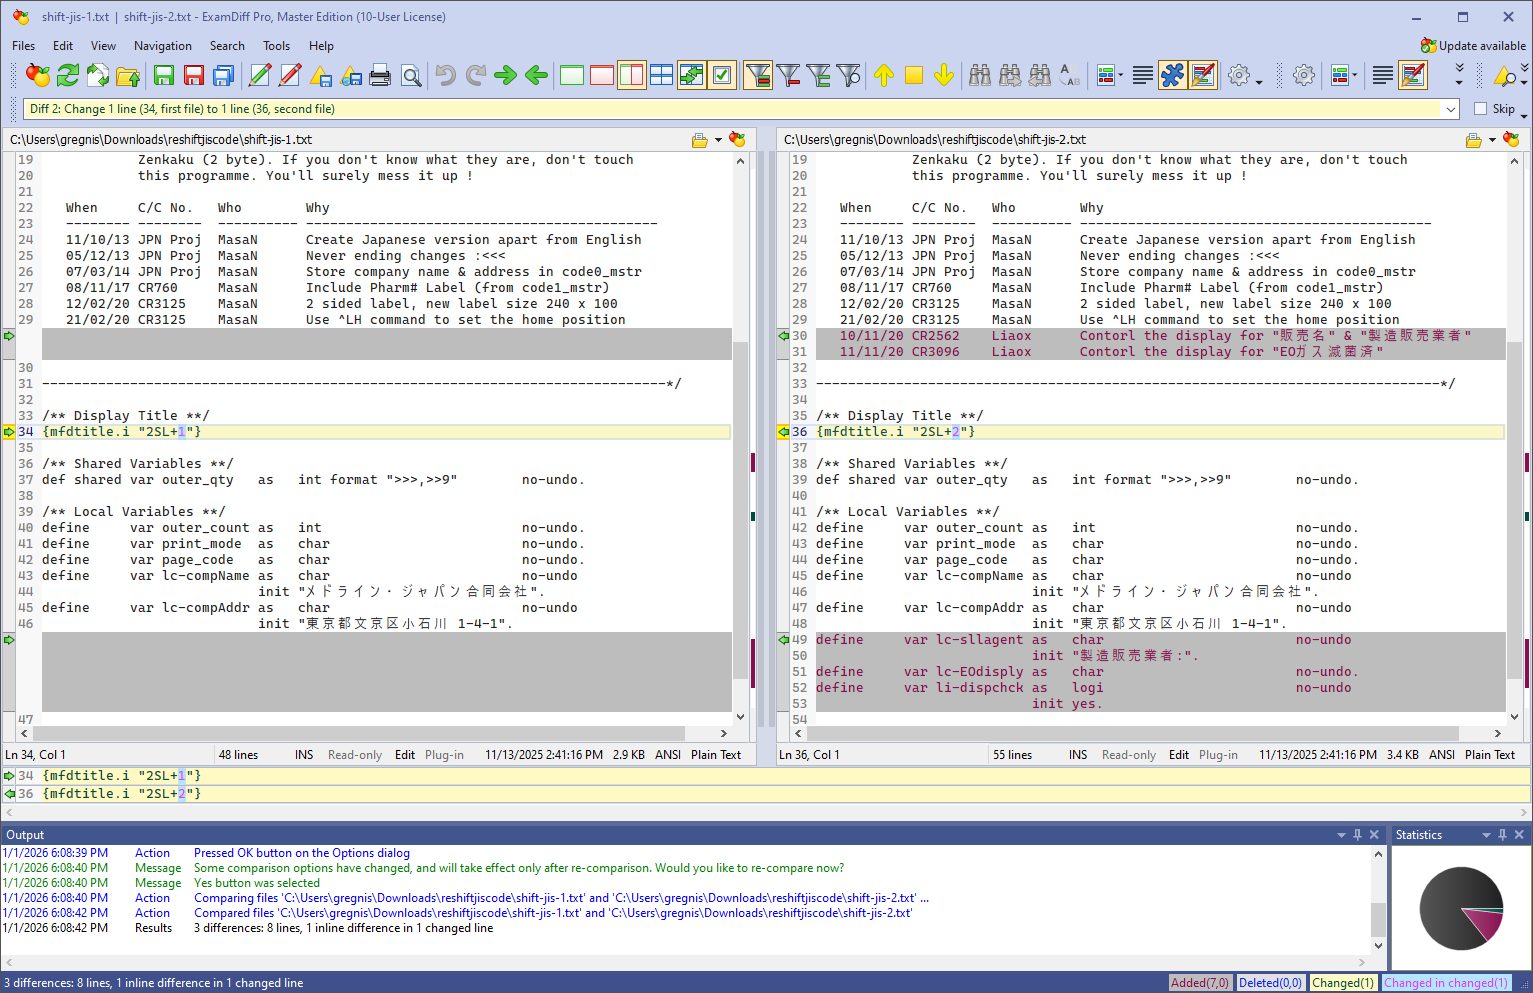The width and height of the screenshot is (1533, 993).
Task: Click the green Re-compare arrows icon
Action: coord(68,75)
